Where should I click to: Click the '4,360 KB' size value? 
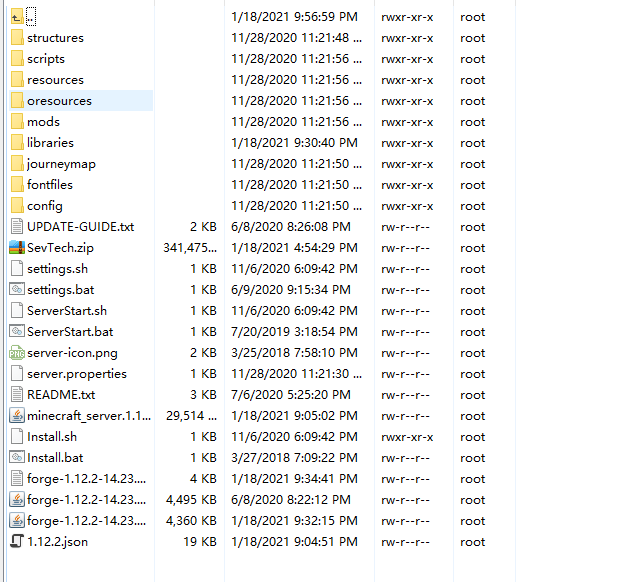pyautogui.click(x=191, y=521)
